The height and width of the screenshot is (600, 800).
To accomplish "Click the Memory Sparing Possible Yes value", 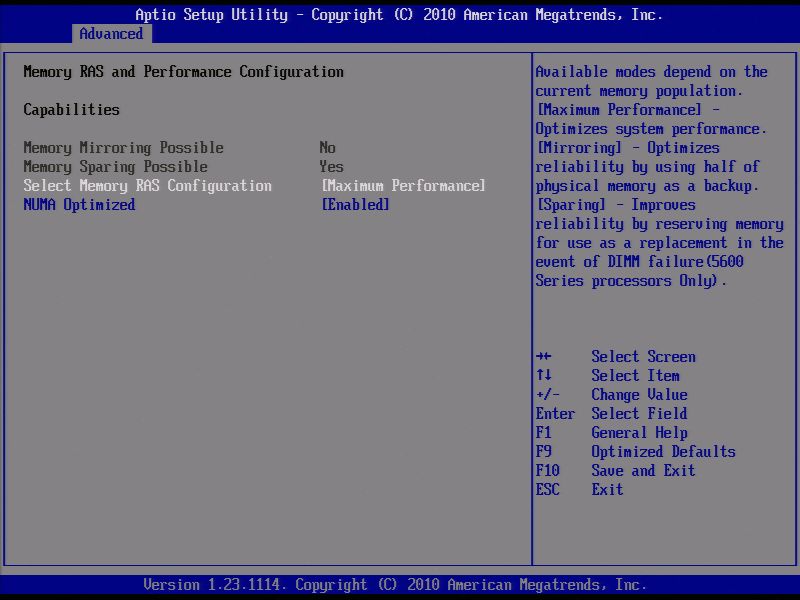I will pos(330,166).
